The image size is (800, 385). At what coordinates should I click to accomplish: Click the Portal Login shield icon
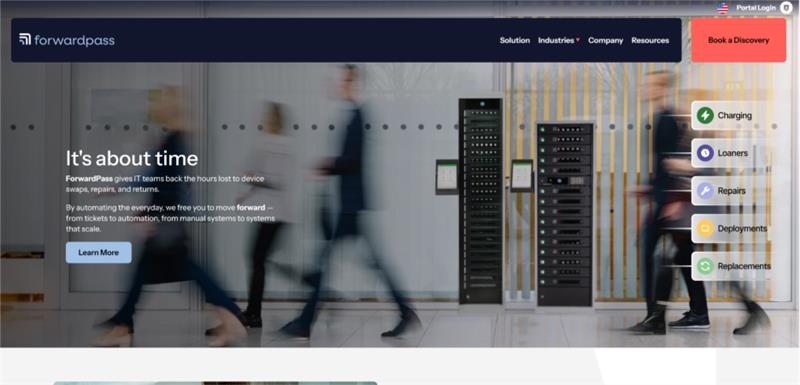[x=786, y=8]
